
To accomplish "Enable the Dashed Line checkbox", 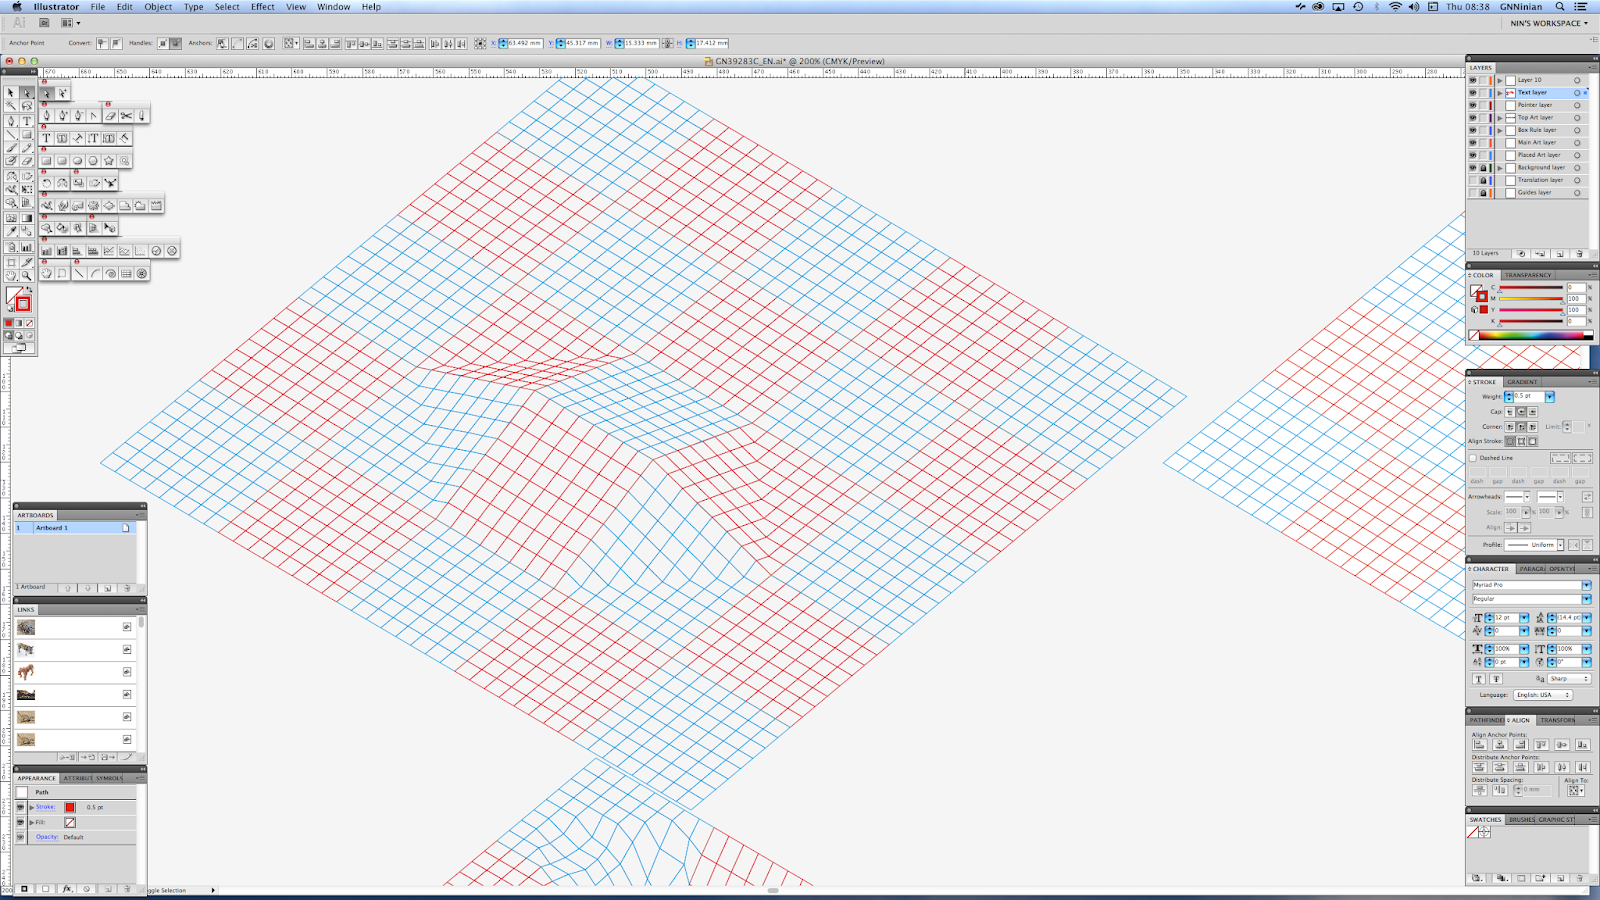I will coord(1473,458).
